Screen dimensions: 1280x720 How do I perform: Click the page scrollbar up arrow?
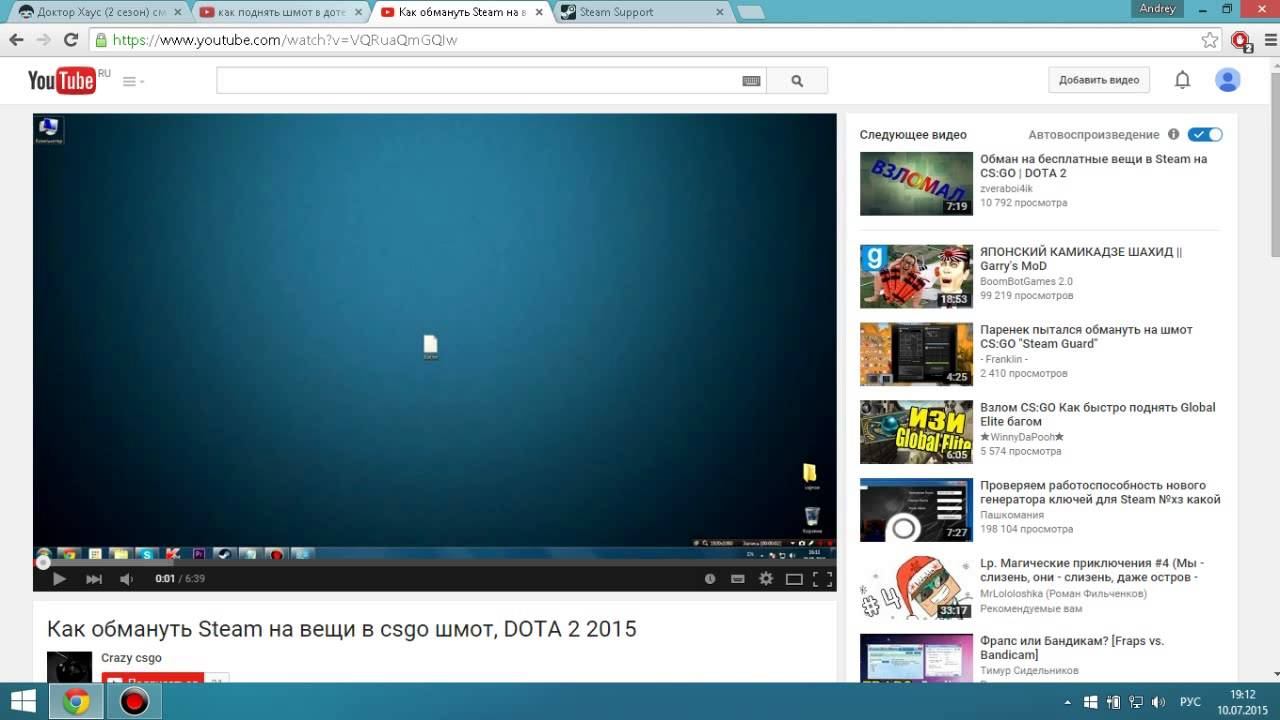[1273, 65]
